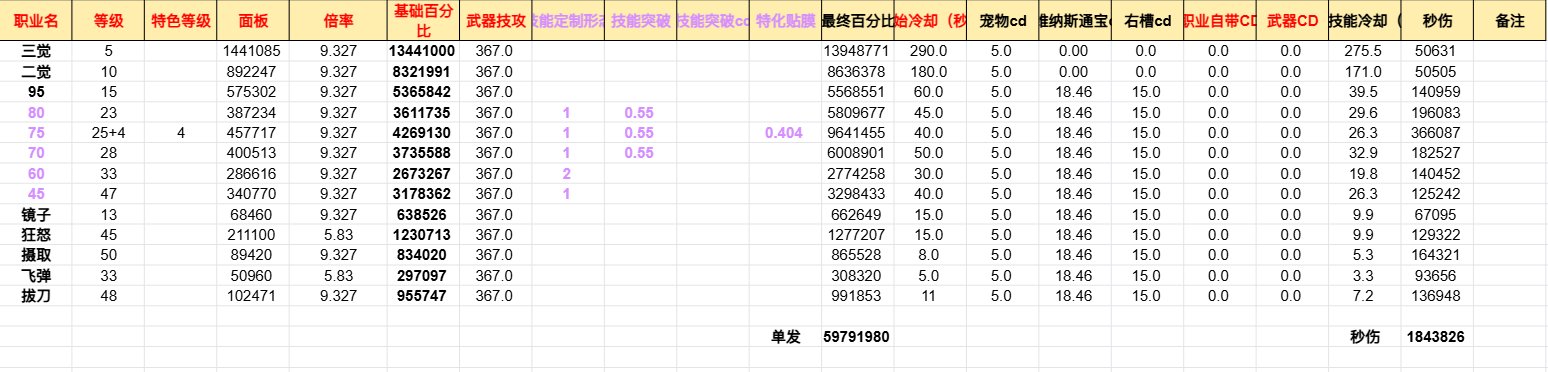The image size is (1548, 372).
Task: Select the 面板 header cell
Action: pos(254,20)
